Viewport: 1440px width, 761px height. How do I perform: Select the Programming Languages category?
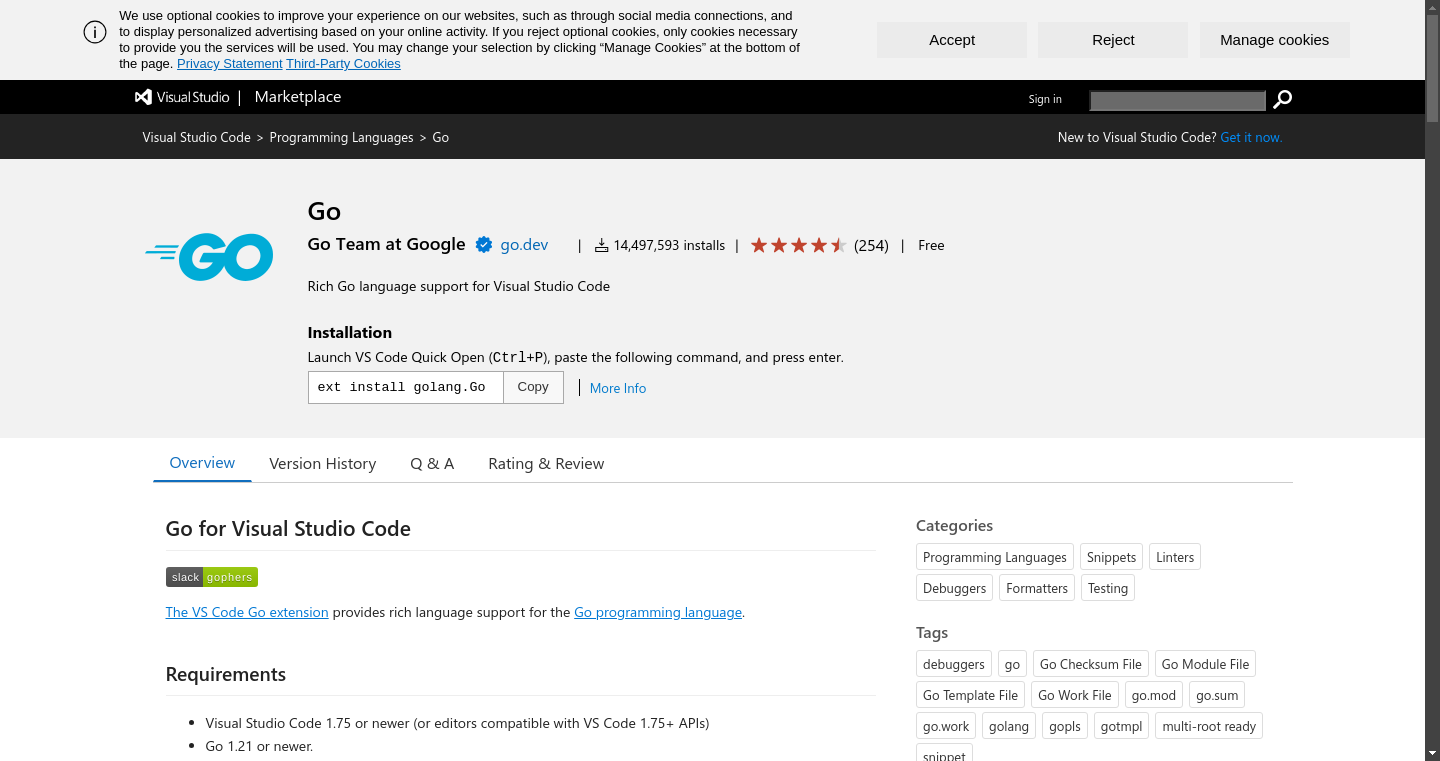tap(995, 557)
